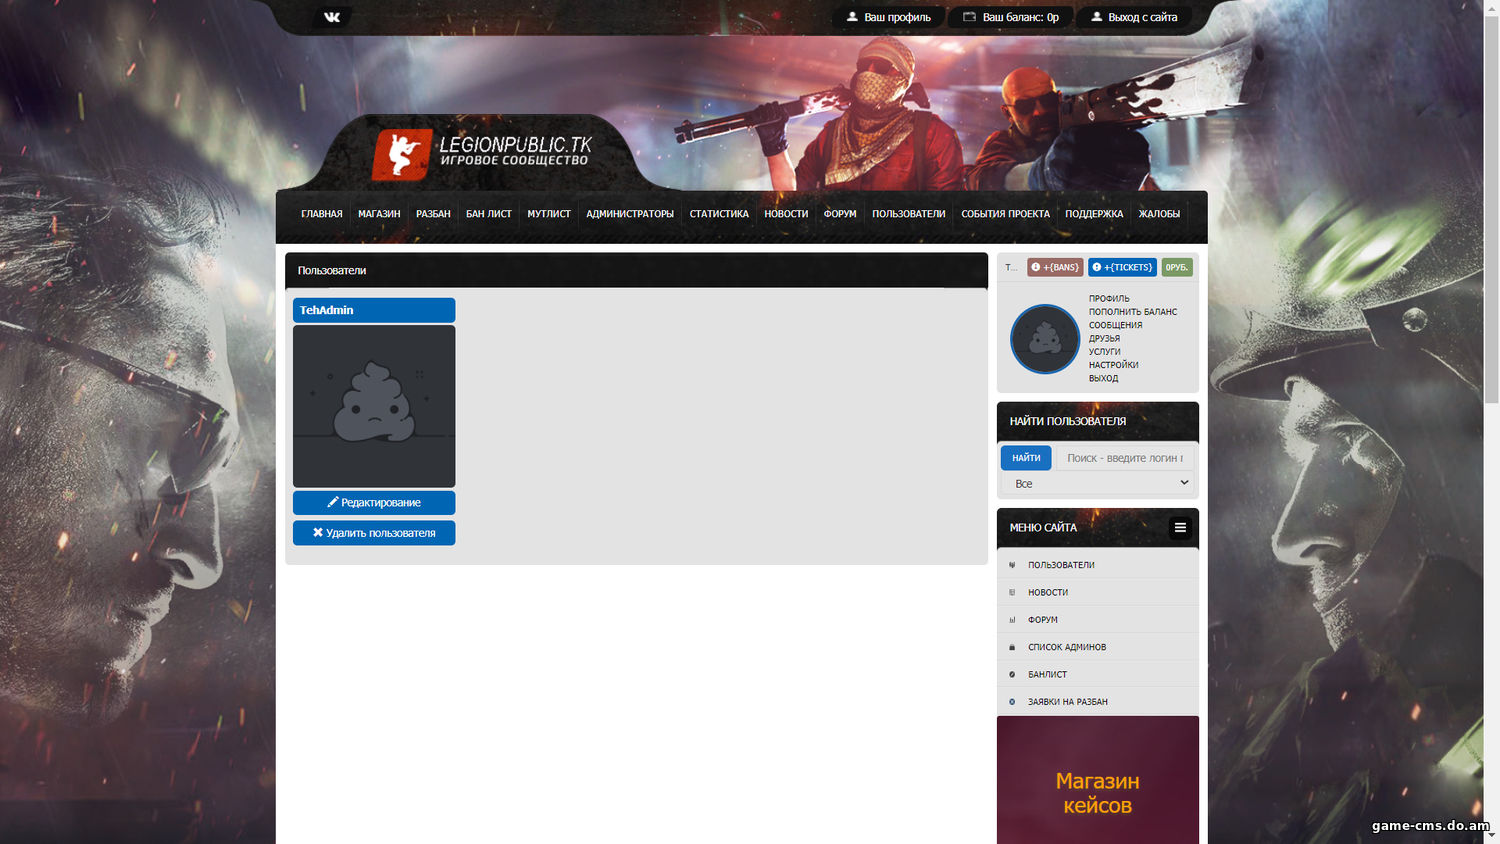This screenshot has width=1500, height=844.
Task: Expand the 'Все' filter dropdown
Action: [1098, 483]
